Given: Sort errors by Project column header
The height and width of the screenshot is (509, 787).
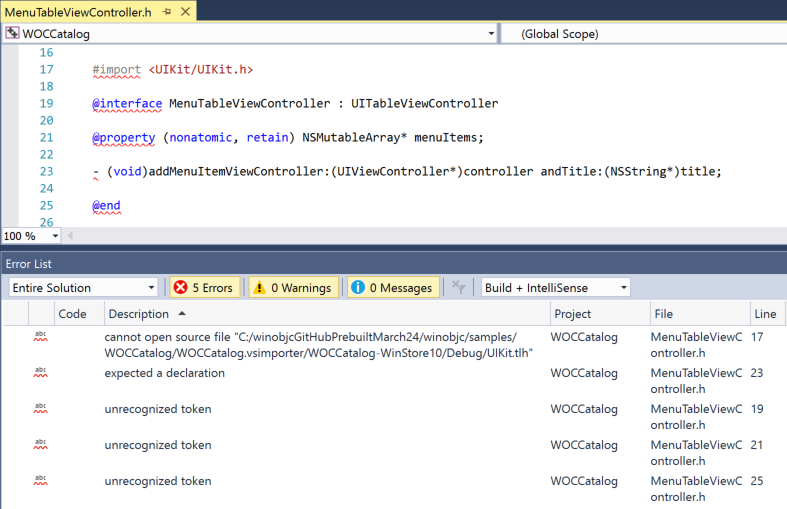Looking at the screenshot, I should tap(572, 314).
